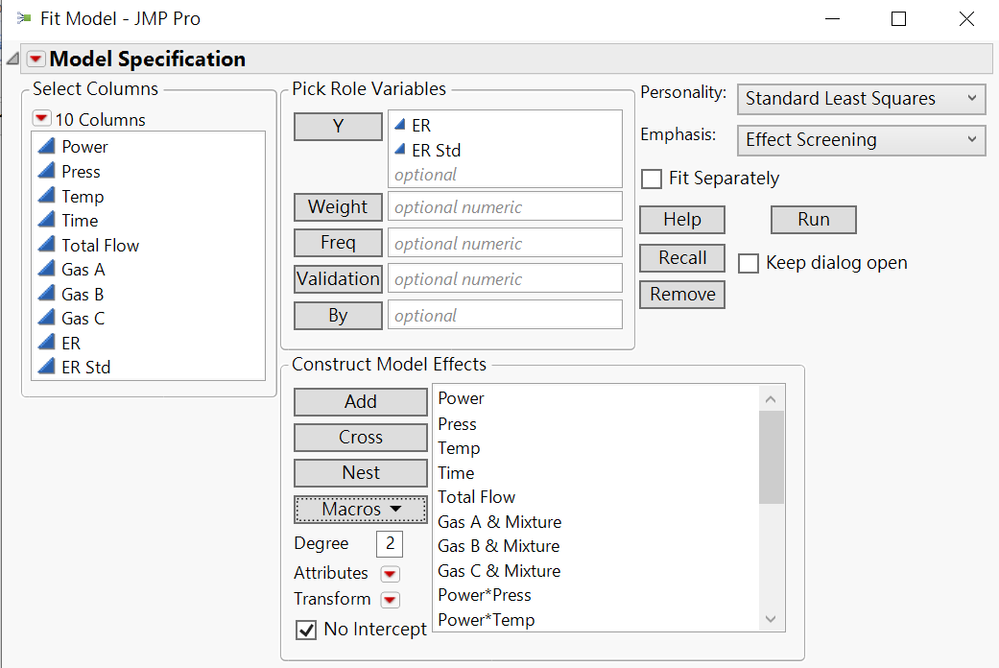Select Power*Press in model effects list
Screen dimensions: 999x668
click(x=485, y=595)
